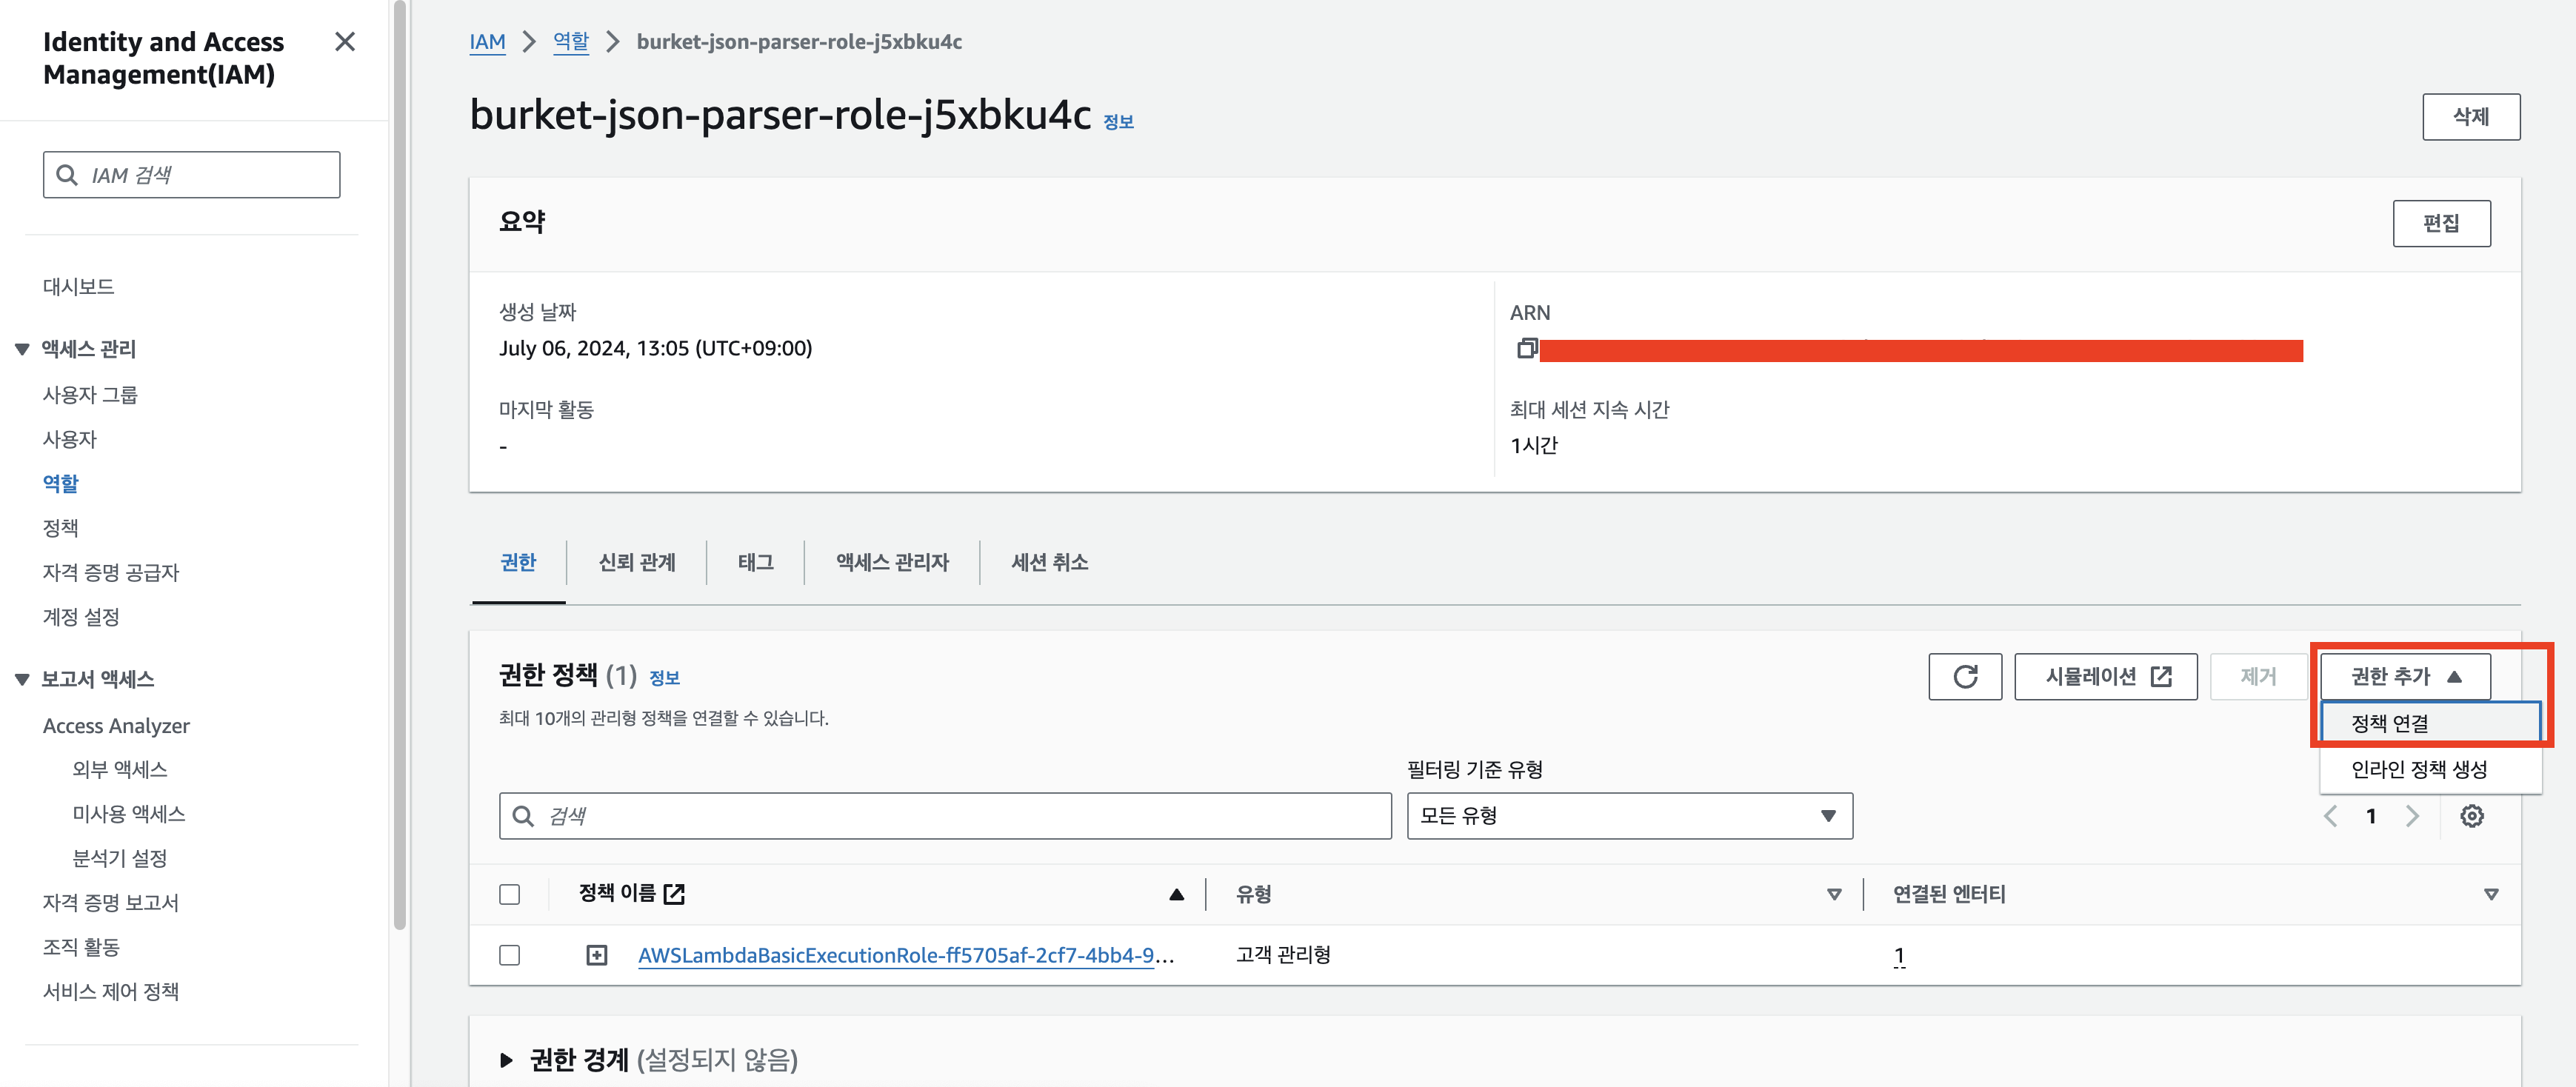Open the 모든 유형 filter dropdown
The height and width of the screenshot is (1087, 2576).
tap(1629, 816)
